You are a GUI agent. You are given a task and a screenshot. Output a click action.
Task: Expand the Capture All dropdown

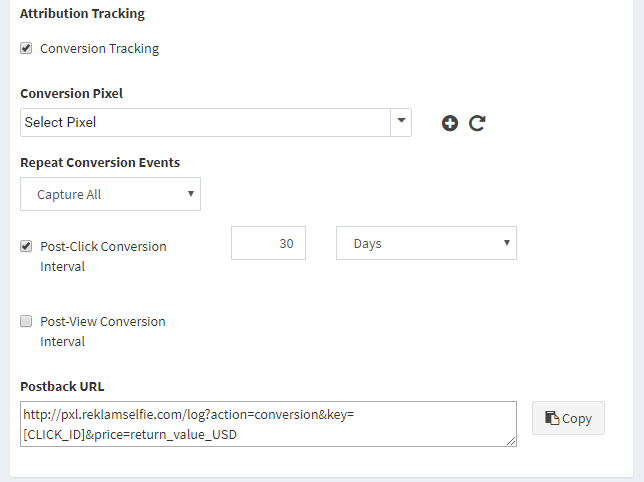[110, 194]
